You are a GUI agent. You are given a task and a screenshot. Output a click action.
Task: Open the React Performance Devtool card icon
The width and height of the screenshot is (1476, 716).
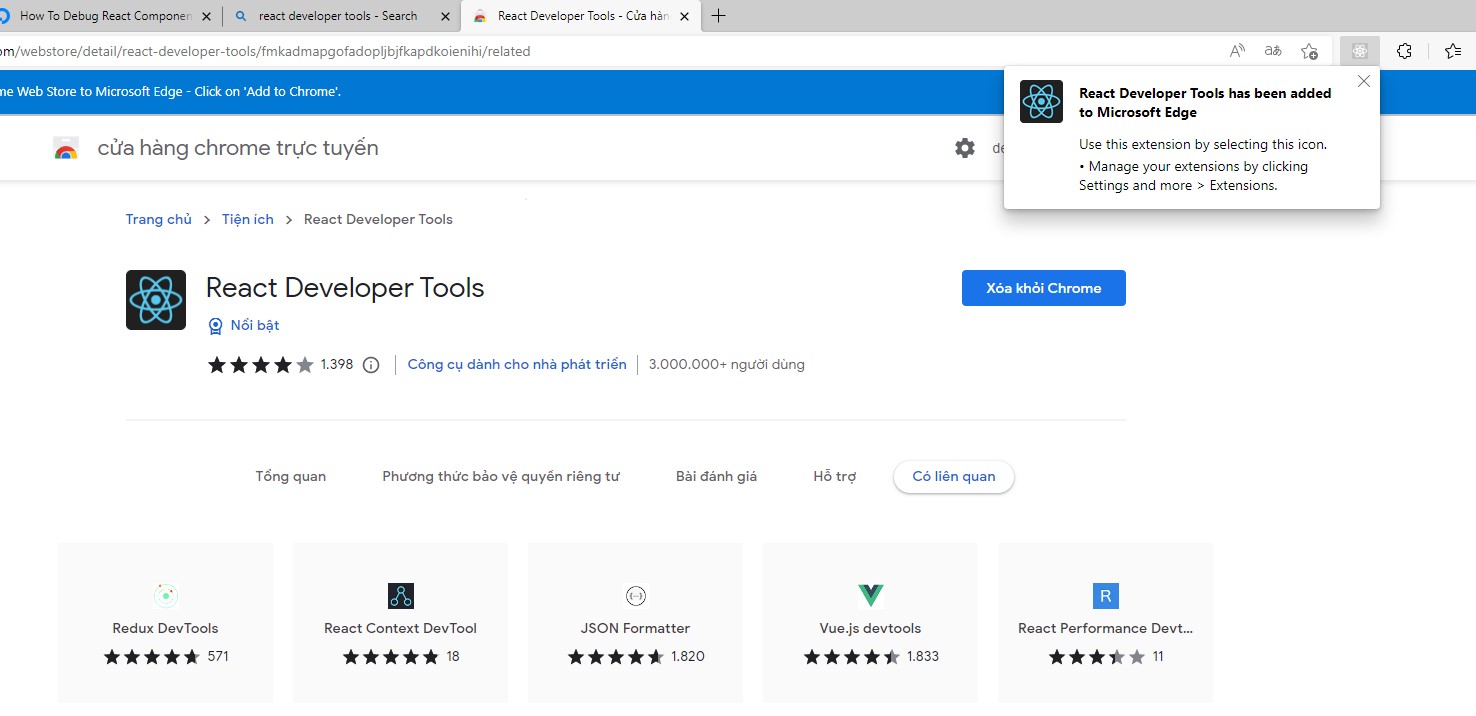[x=1106, y=596]
